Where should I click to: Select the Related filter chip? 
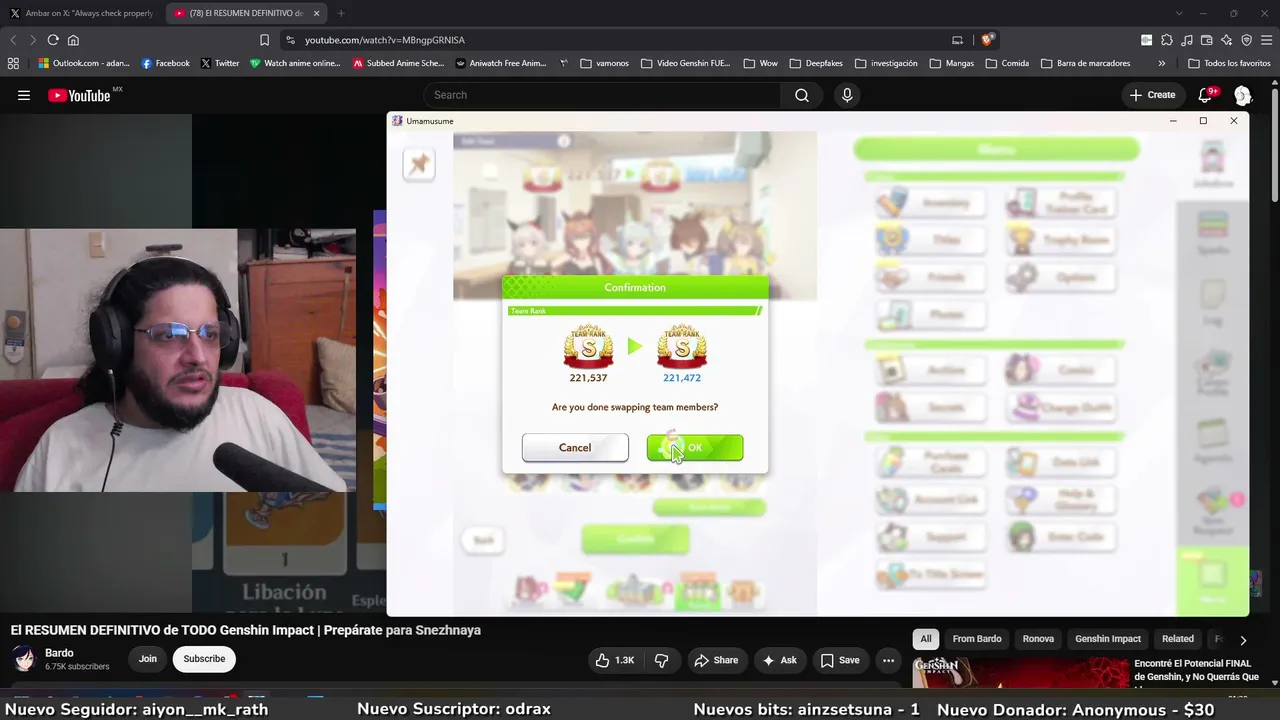[1178, 639]
